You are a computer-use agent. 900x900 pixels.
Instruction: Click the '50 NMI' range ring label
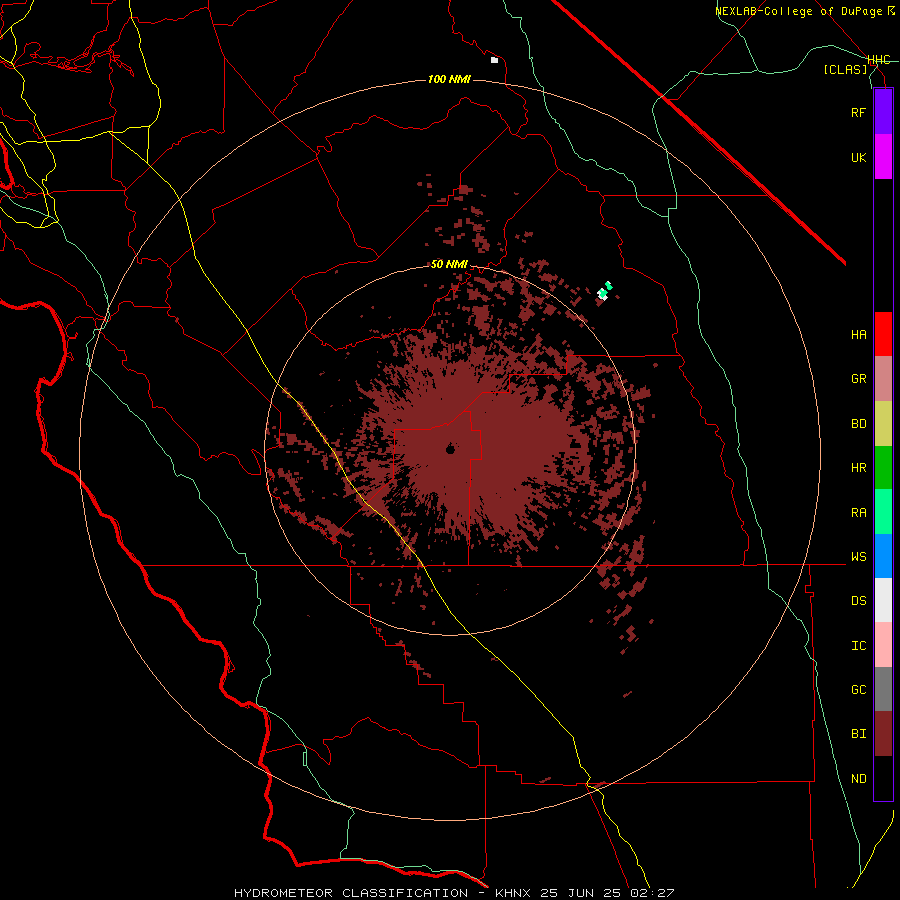click(449, 265)
